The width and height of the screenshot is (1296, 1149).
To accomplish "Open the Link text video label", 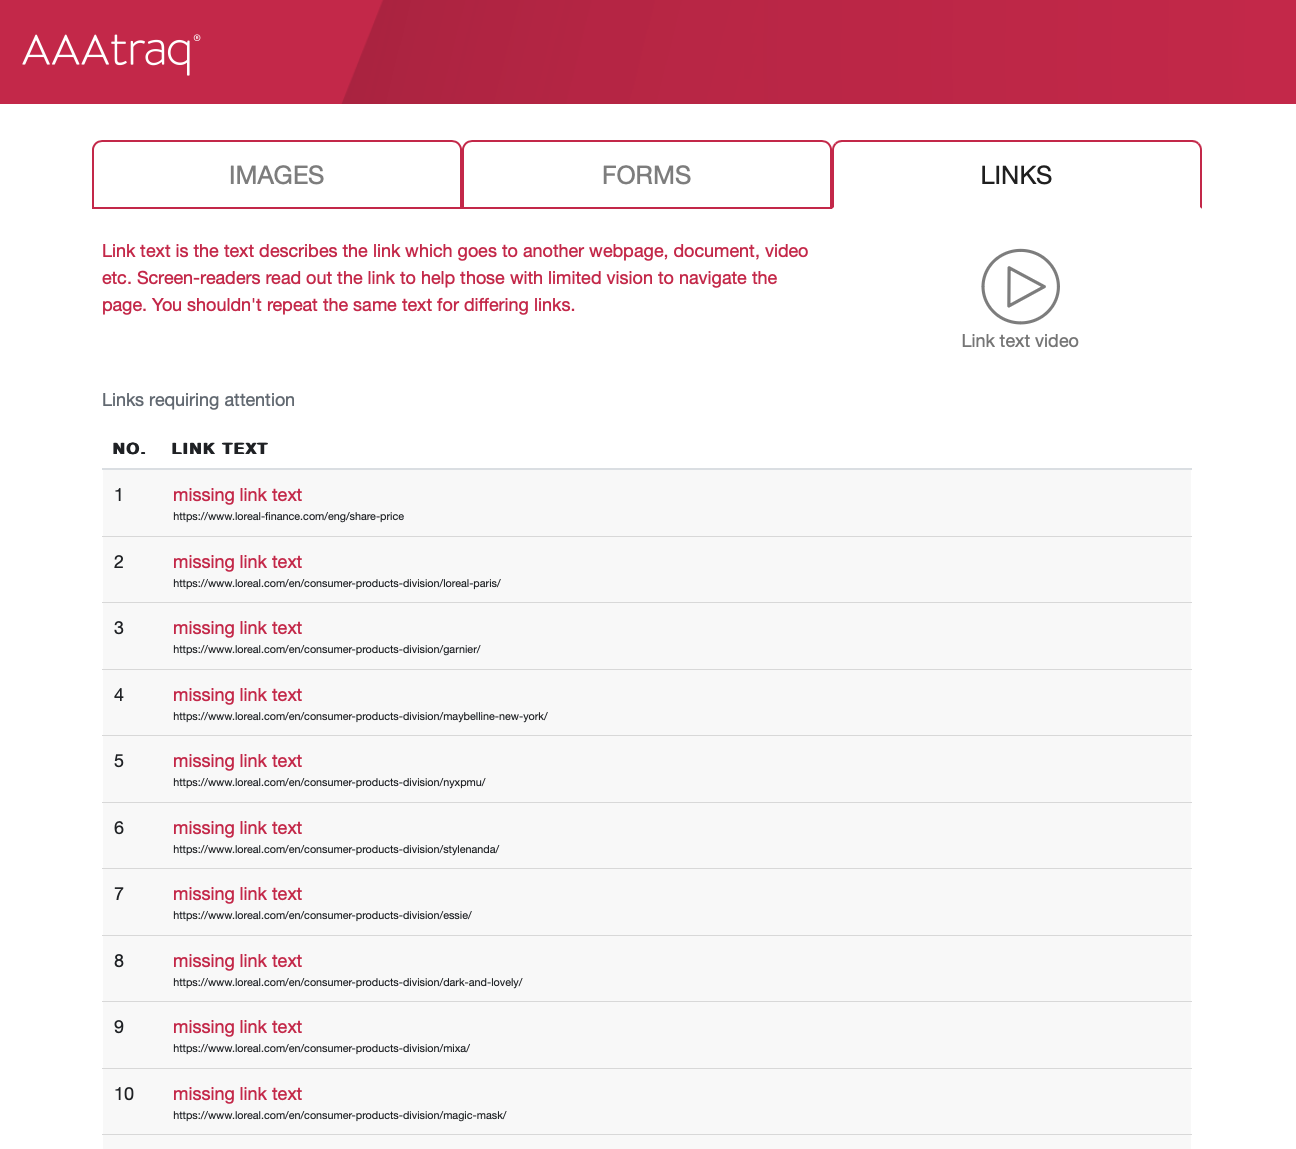I will coord(1020,341).
